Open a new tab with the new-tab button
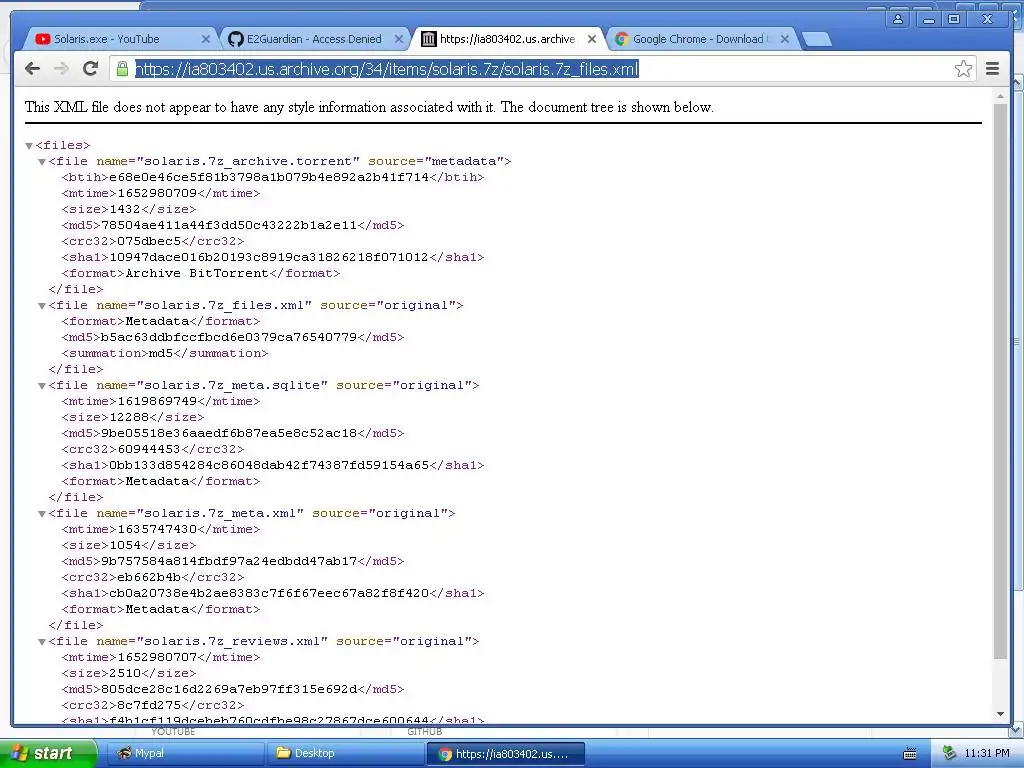Viewport: 1024px width, 768px height. (x=816, y=40)
